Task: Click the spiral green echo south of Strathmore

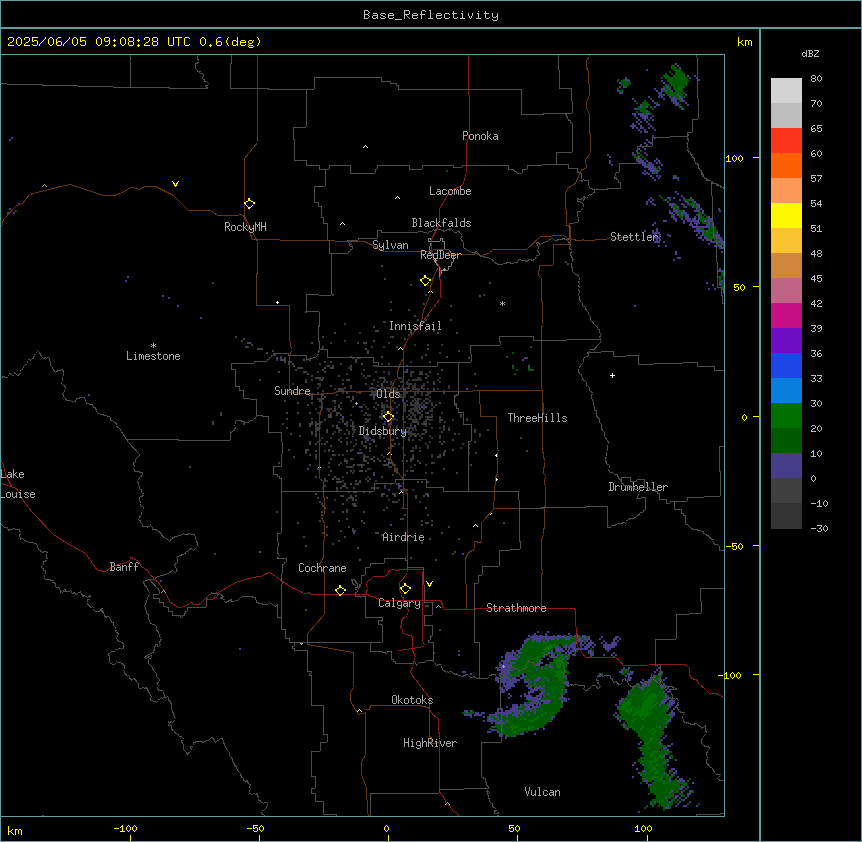Action: [539, 684]
